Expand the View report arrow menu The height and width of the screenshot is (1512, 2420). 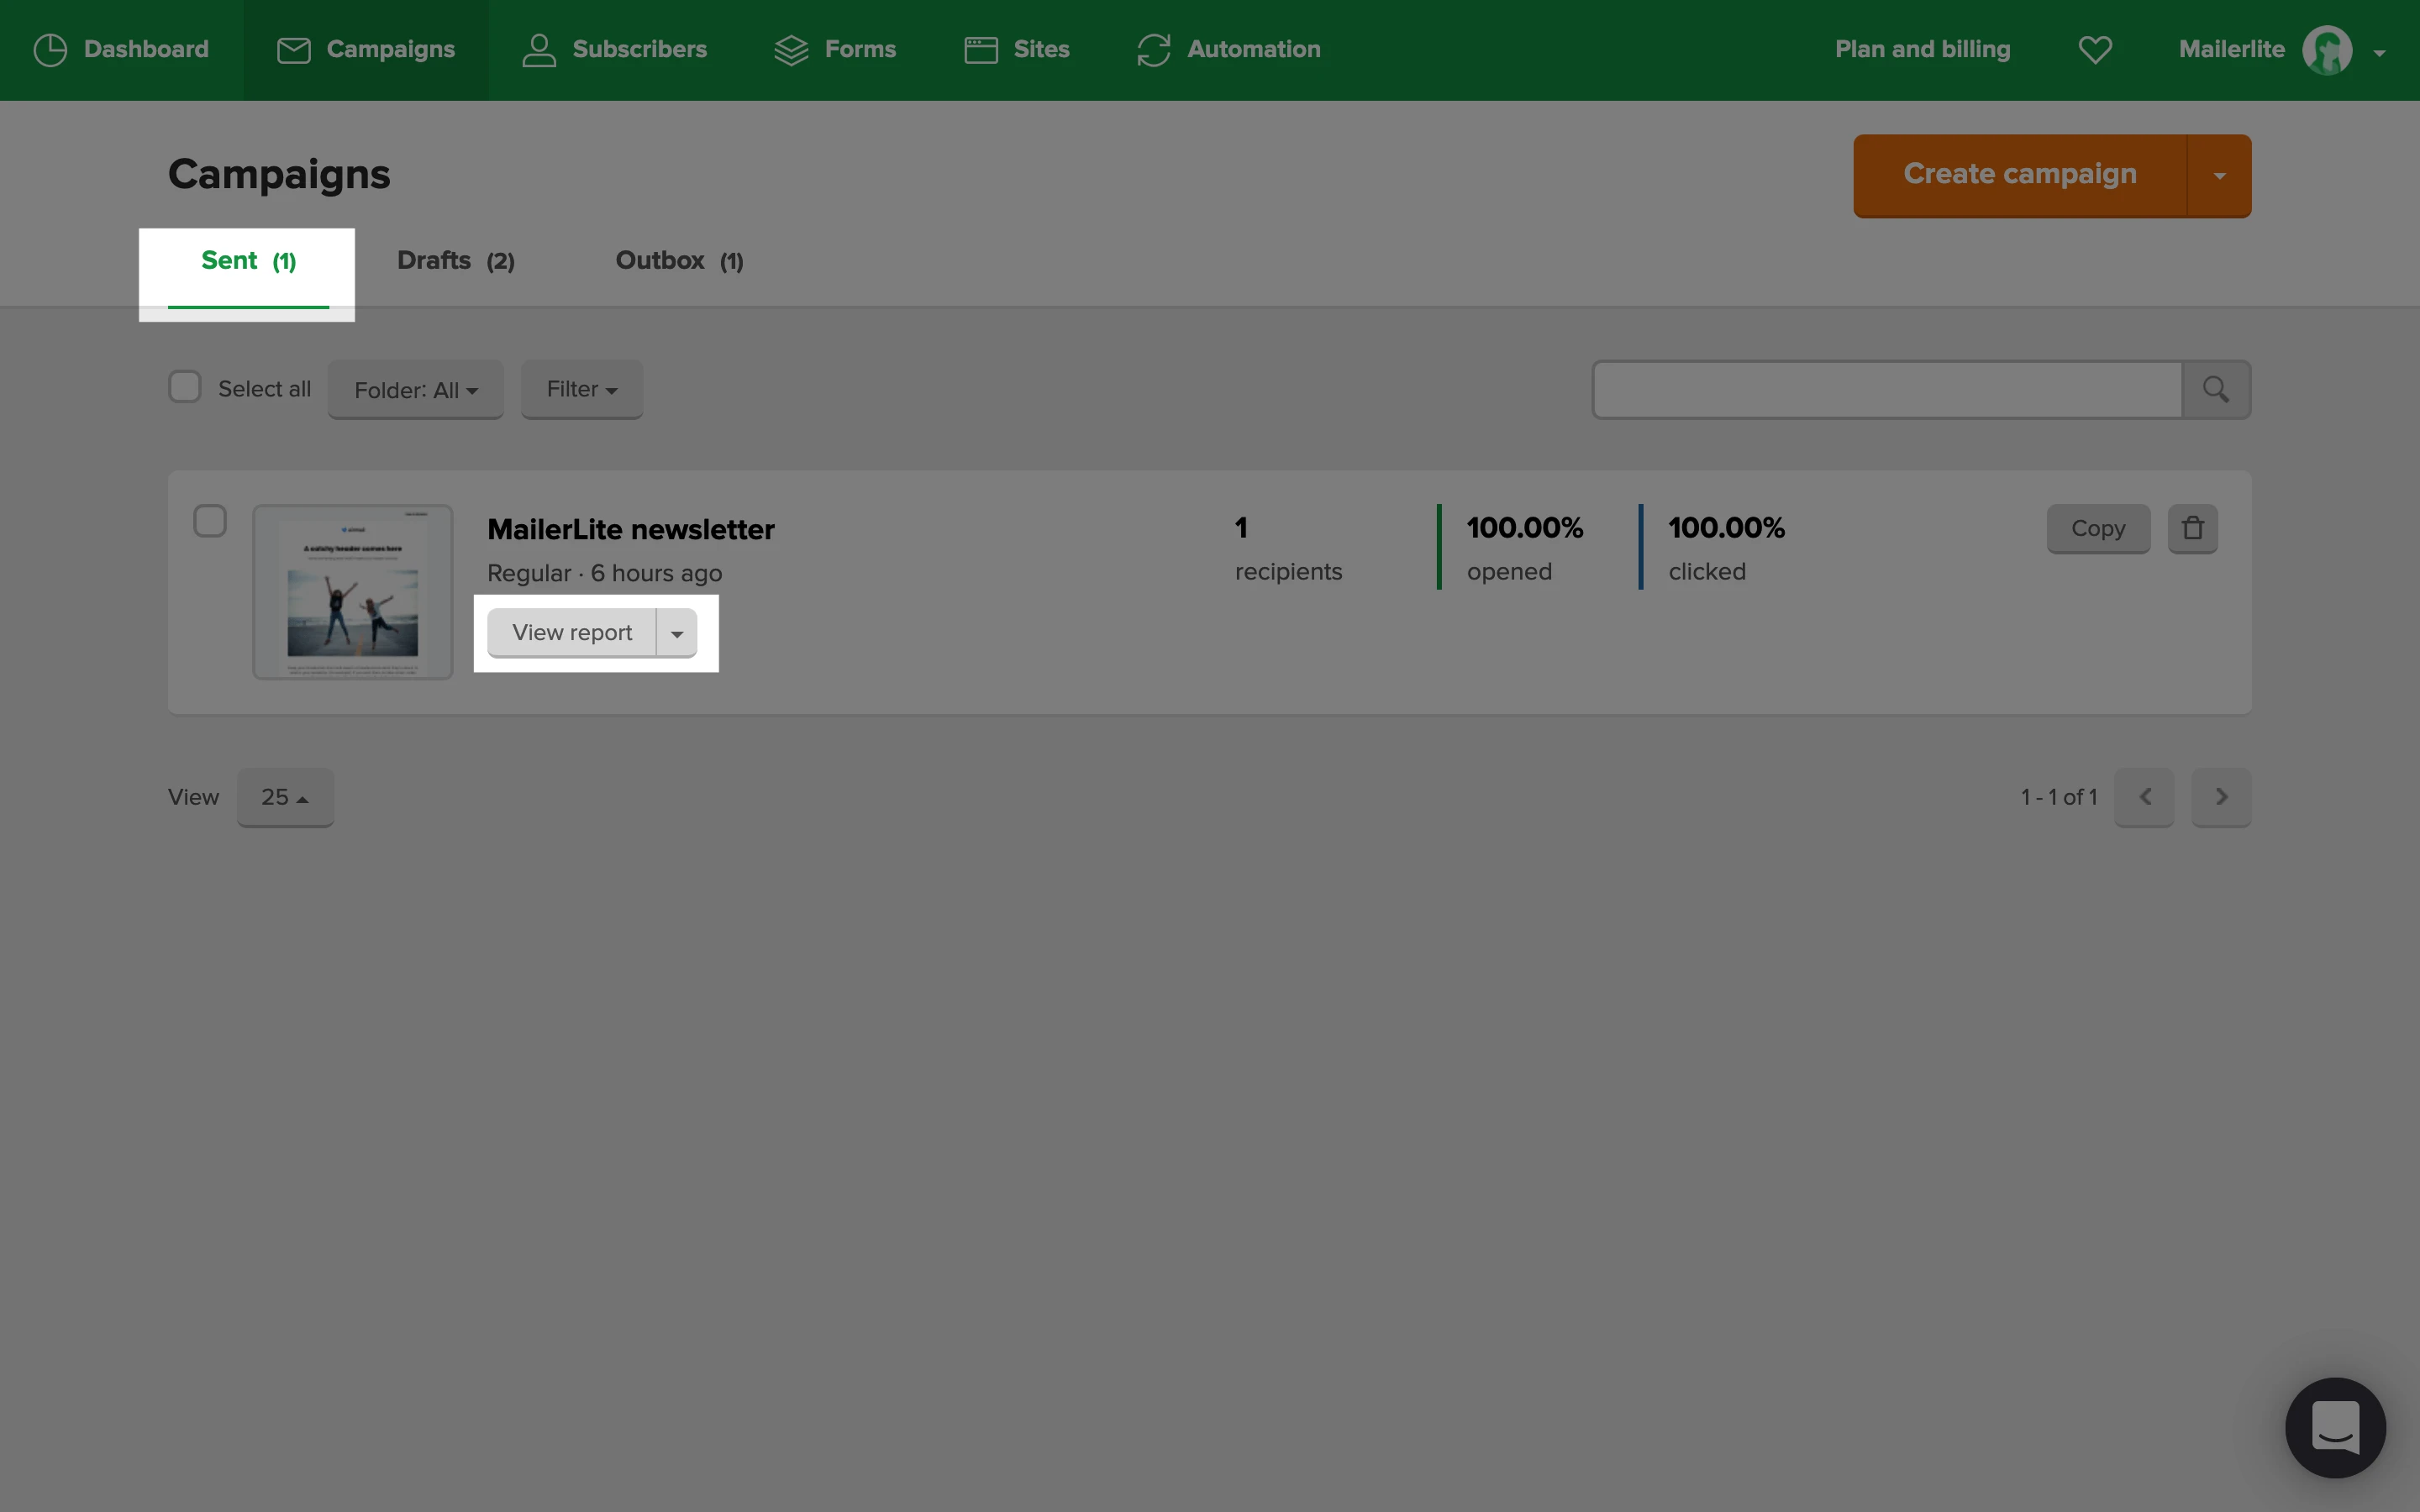pos(677,633)
